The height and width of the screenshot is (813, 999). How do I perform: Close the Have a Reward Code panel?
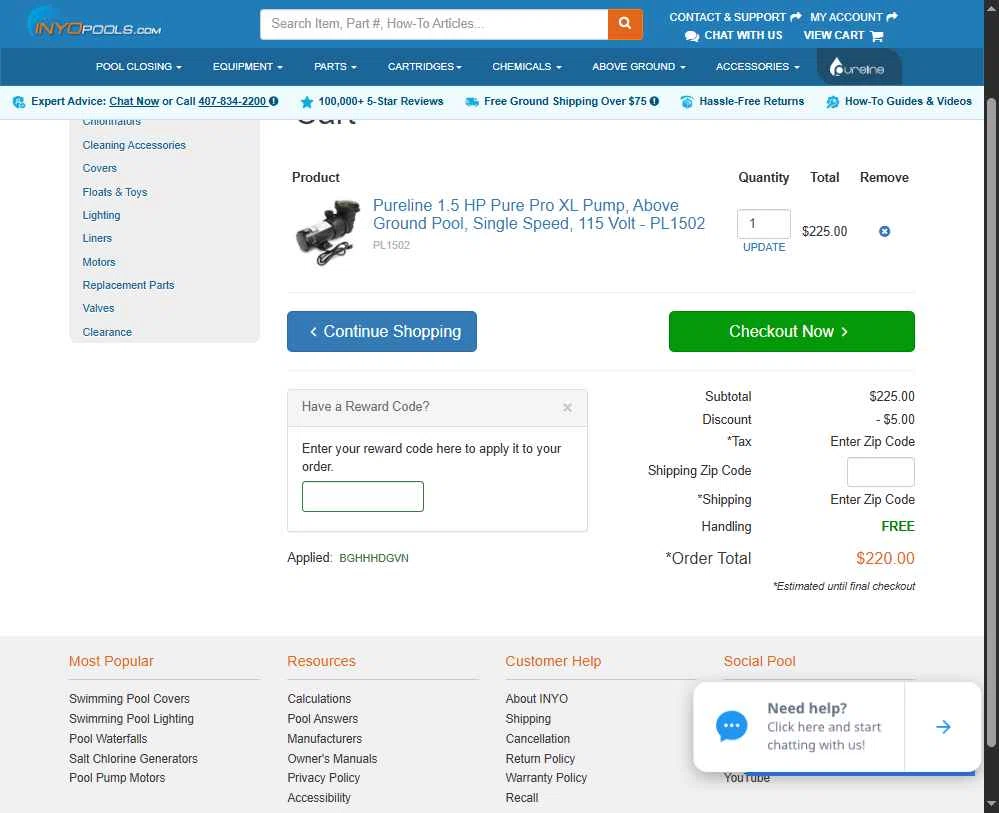tap(567, 407)
